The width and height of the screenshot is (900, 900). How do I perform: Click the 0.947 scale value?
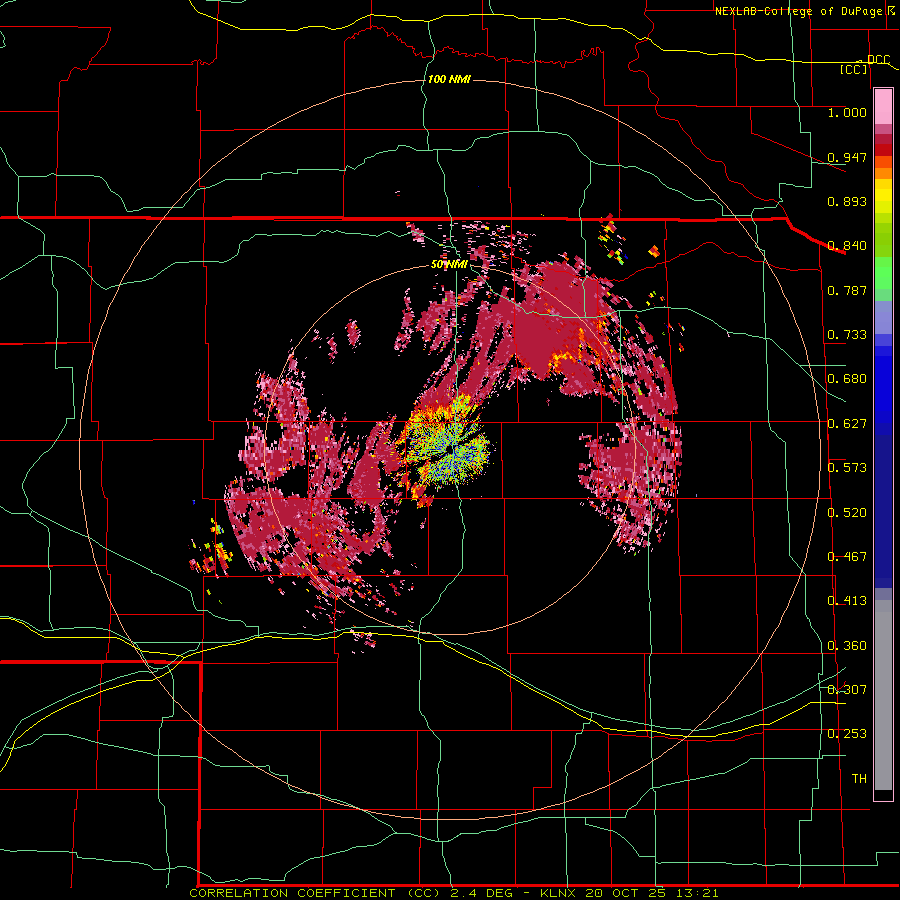(847, 157)
